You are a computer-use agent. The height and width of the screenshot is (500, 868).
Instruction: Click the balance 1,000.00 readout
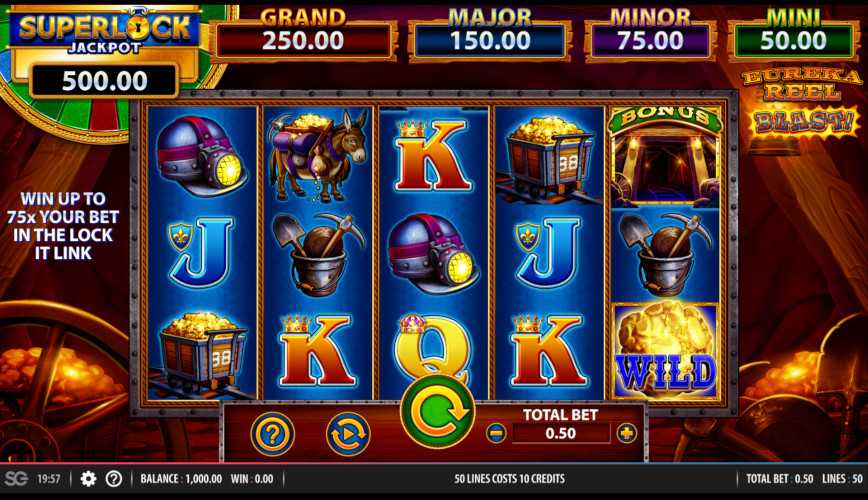181,478
